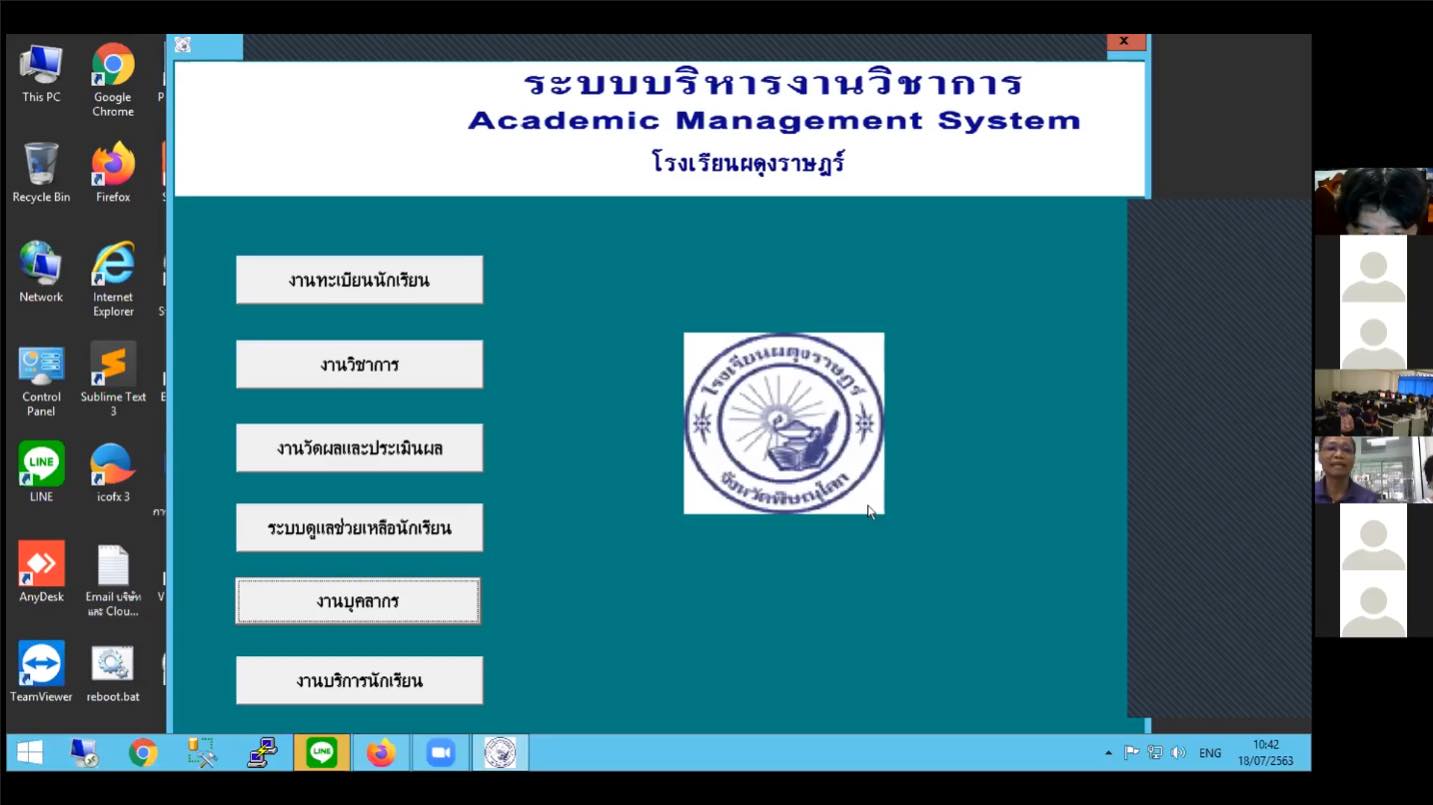Open Google Chrome desktop shortcut
Viewport: 1433px width, 805px height.
[x=113, y=68]
